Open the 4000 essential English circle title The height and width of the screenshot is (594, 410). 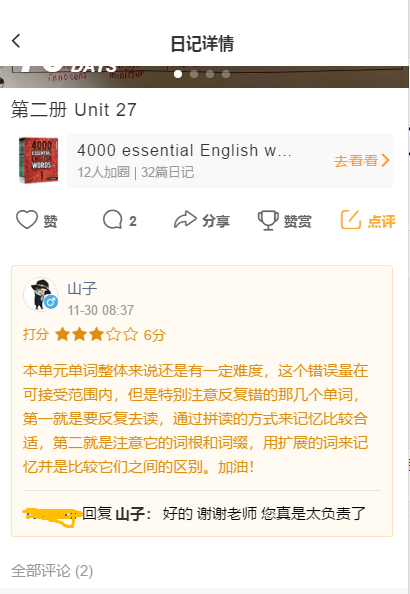pyautogui.click(x=184, y=150)
